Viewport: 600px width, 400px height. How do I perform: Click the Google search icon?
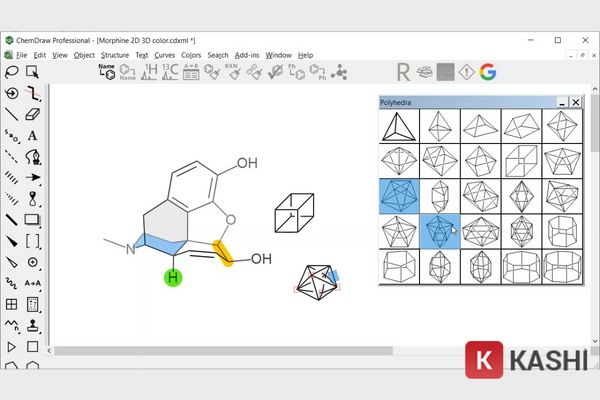point(488,72)
